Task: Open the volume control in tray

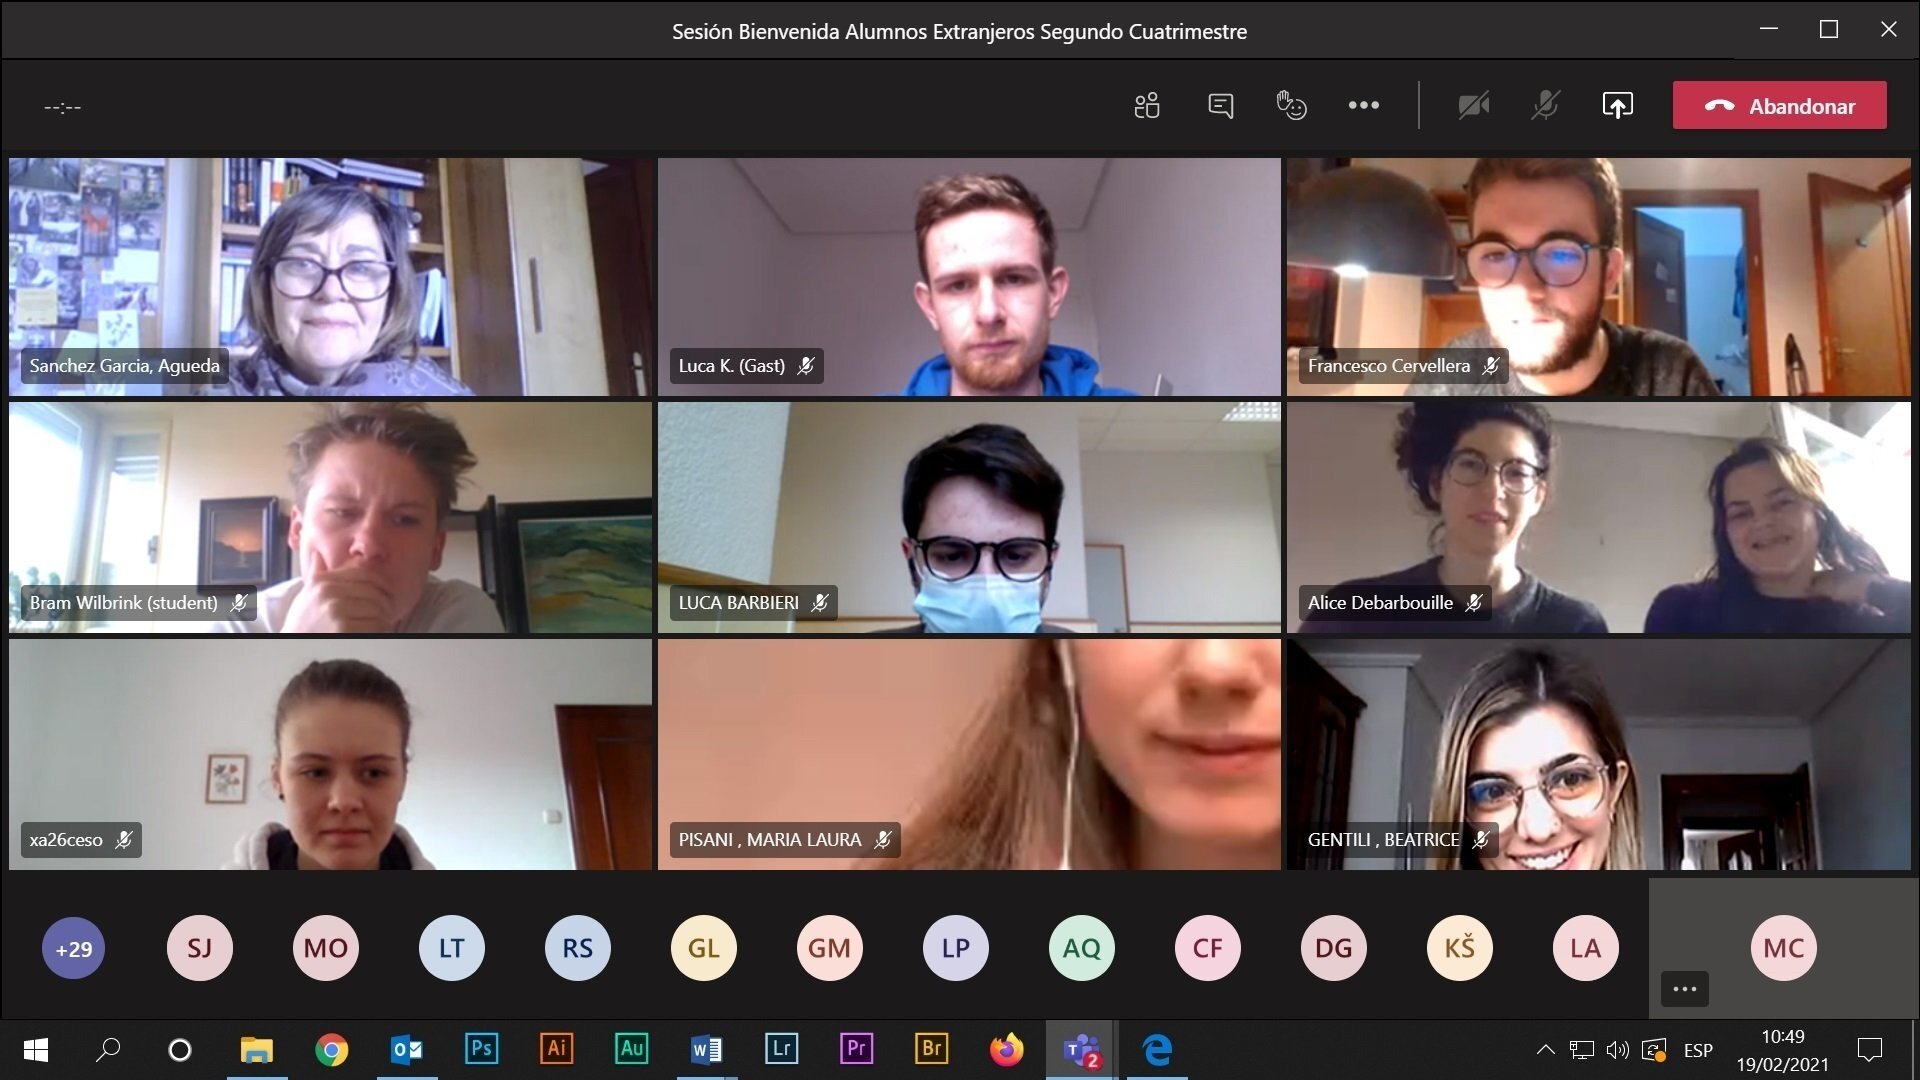Action: (x=1617, y=1050)
